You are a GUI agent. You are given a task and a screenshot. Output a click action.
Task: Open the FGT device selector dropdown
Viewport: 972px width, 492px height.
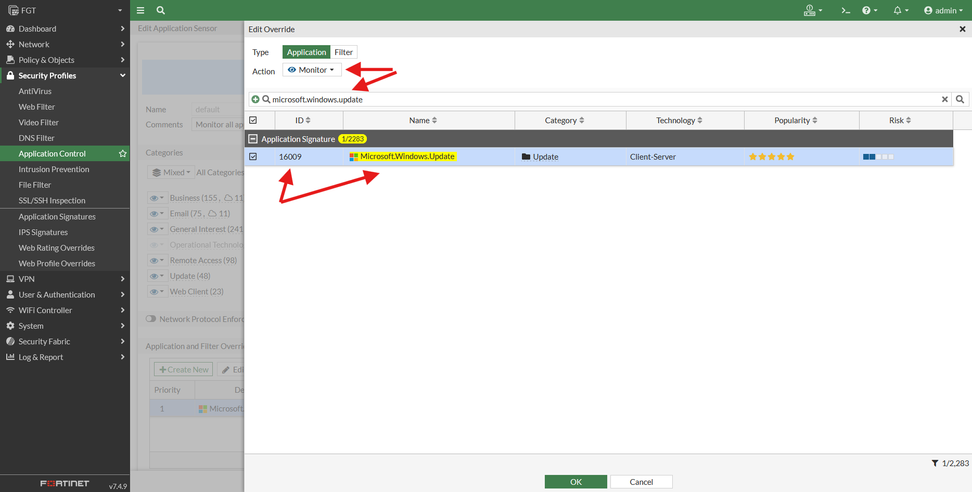(x=64, y=10)
